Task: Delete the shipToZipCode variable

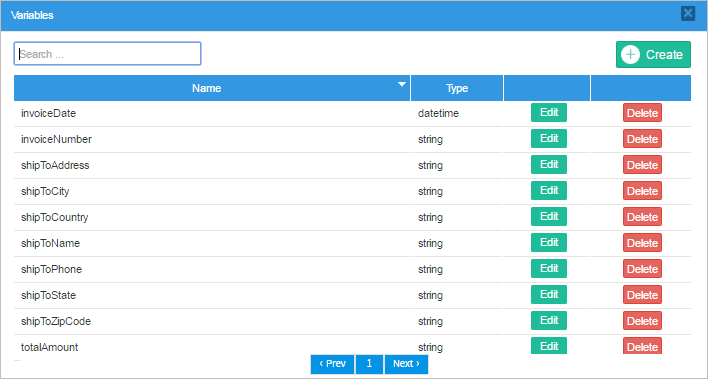Action: [x=642, y=321]
